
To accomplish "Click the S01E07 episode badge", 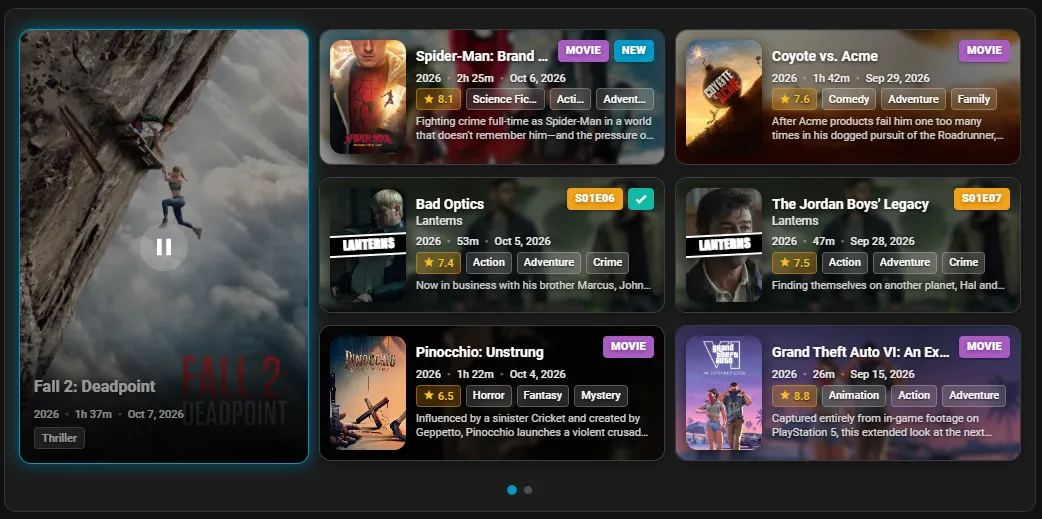I will coord(982,199).
